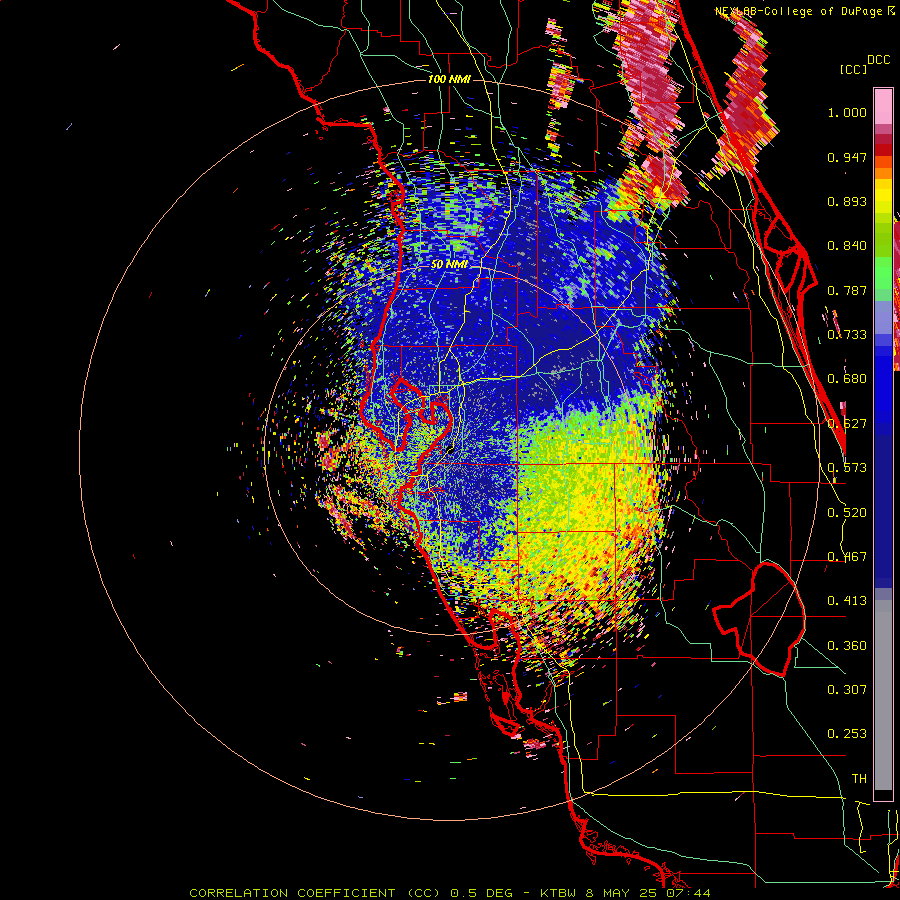Pick the bright yellow band near 0.893
The height and width of the screenshot is (900, 900).
point(883,196)
